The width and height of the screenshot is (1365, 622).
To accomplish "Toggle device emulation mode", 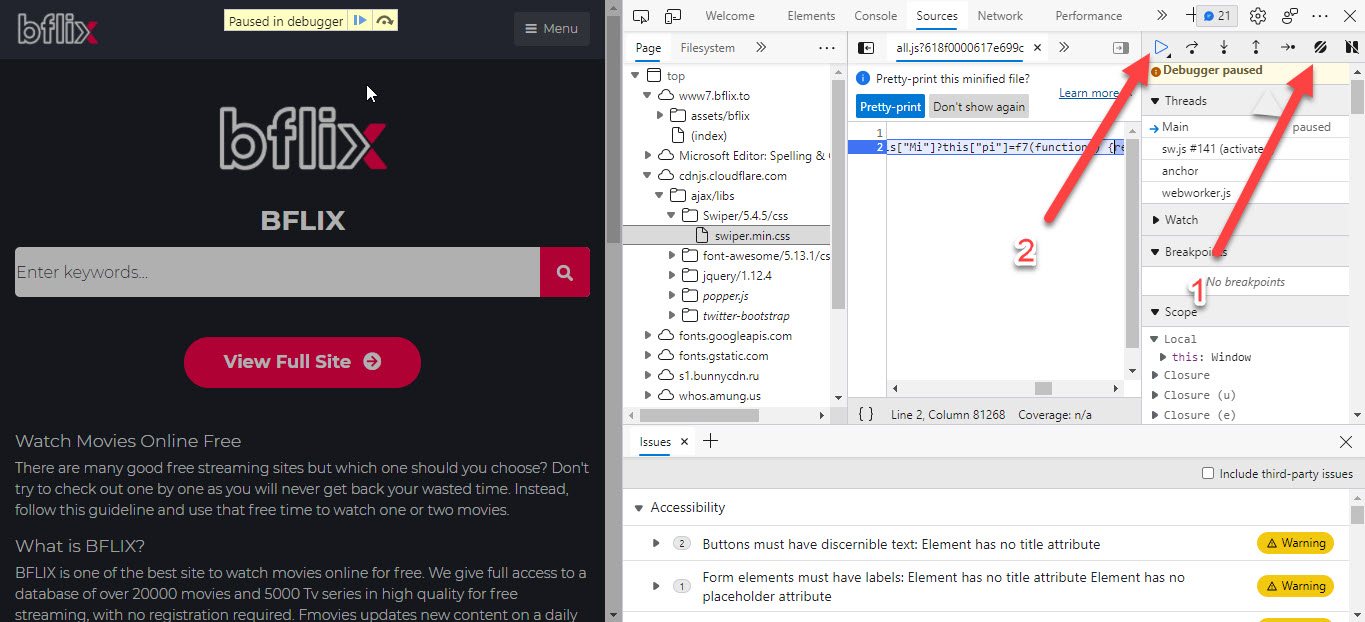I will click(673, 16).
